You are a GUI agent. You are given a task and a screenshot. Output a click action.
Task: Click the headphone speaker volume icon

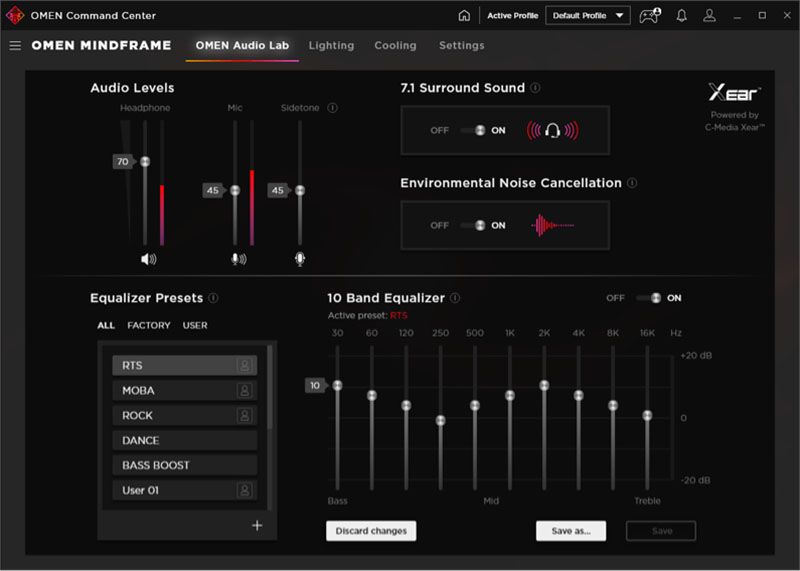(x=148, y=259)
